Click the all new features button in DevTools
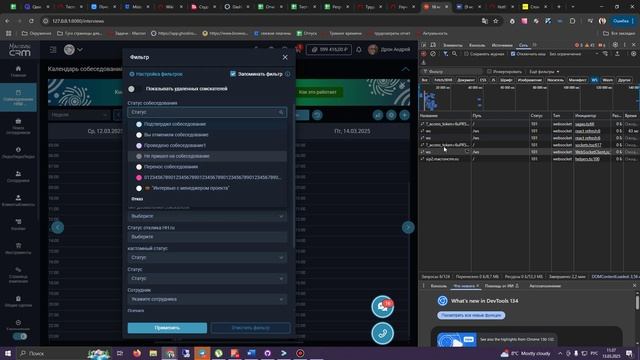The height and width of the screenshot is (360, 640). [x=471, y=315]
